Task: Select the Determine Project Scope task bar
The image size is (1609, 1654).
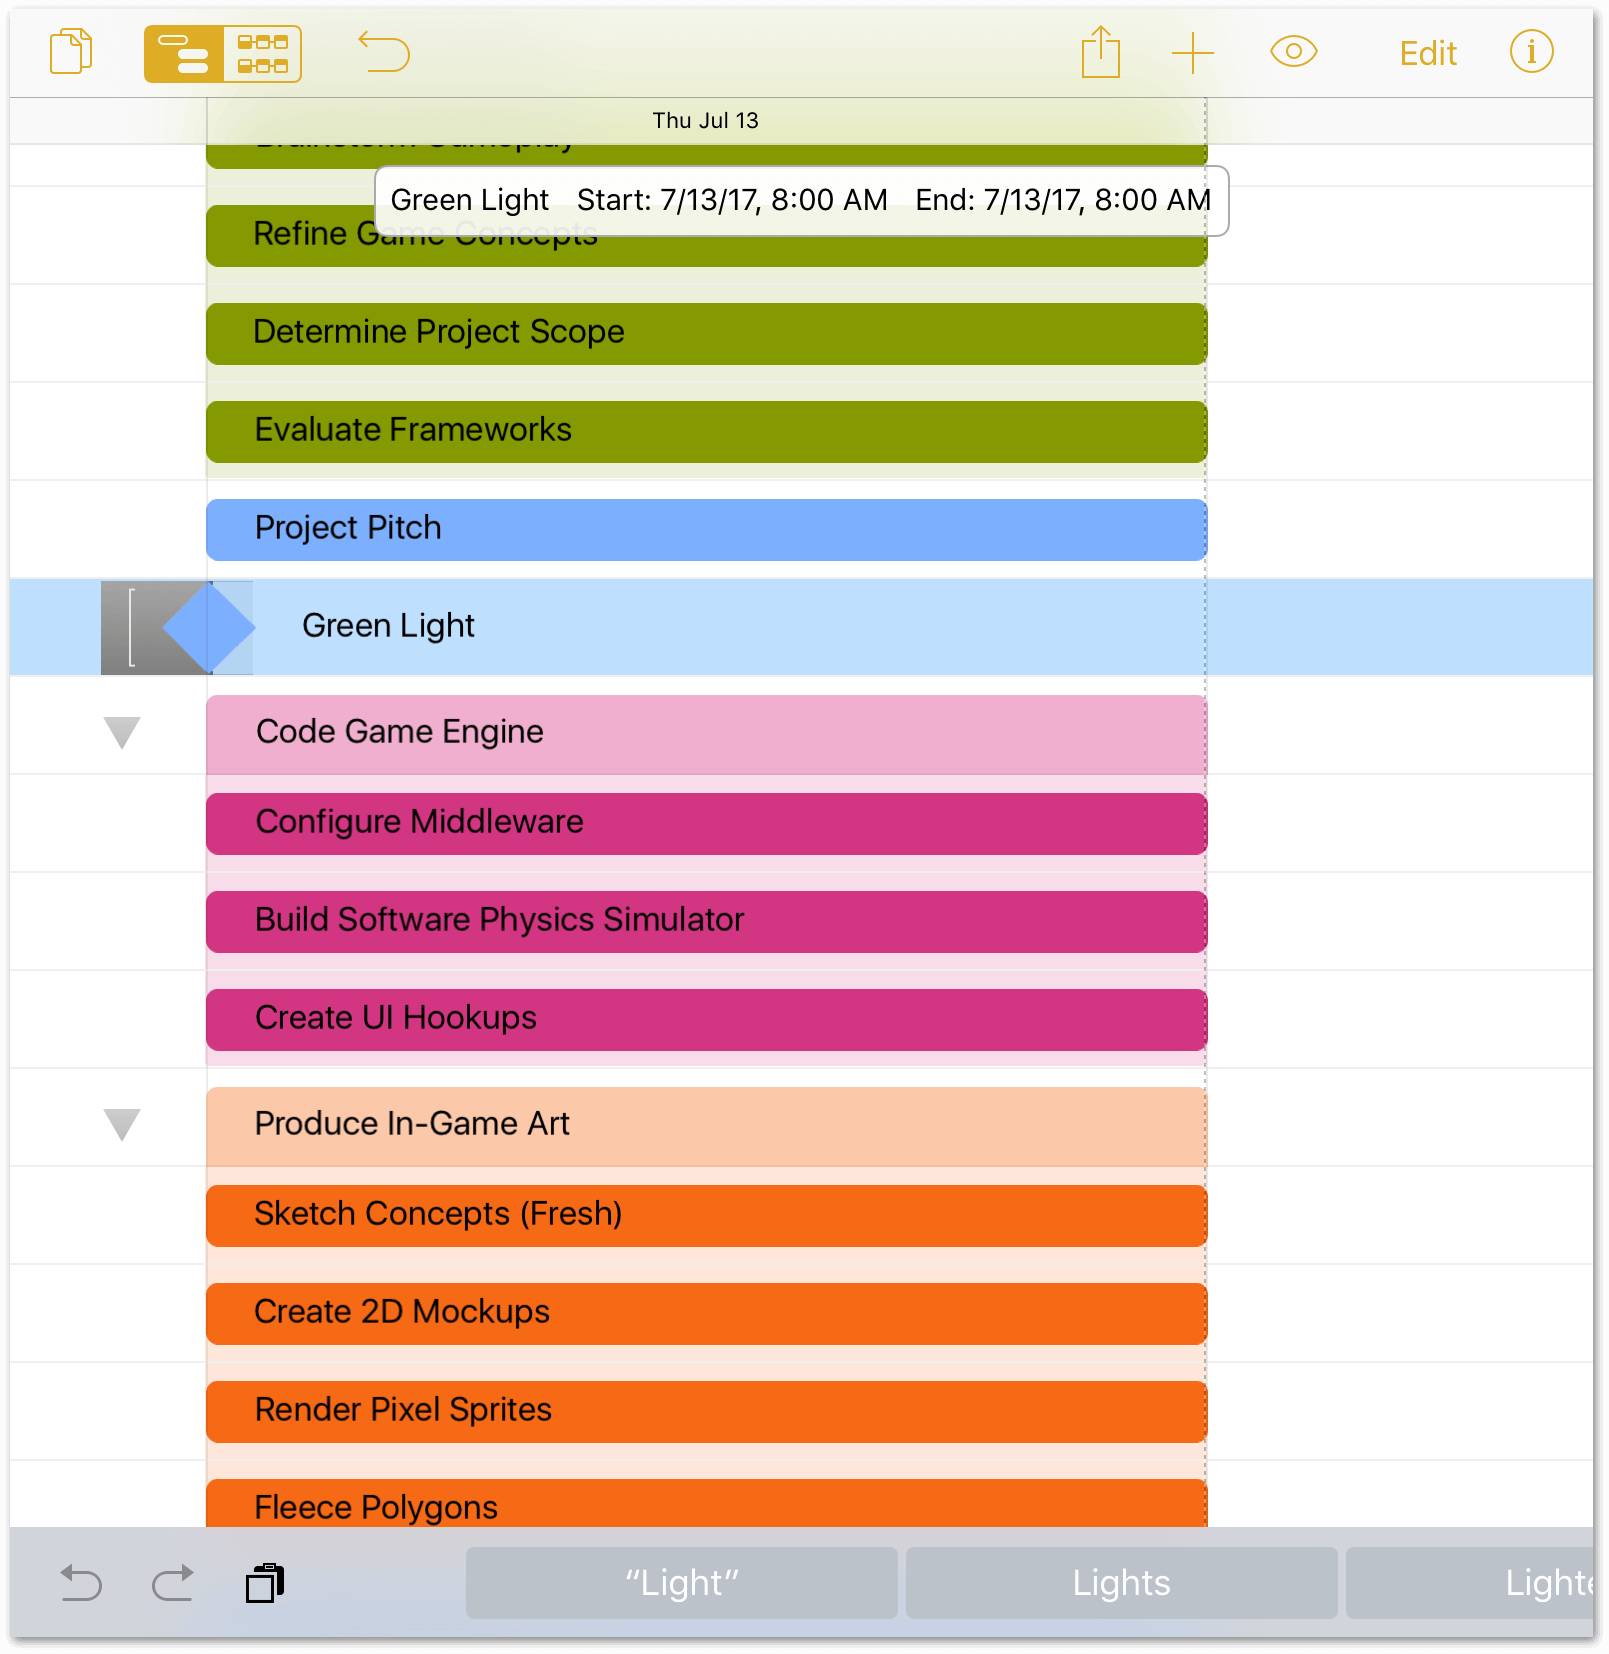Action: click(706, 333)
